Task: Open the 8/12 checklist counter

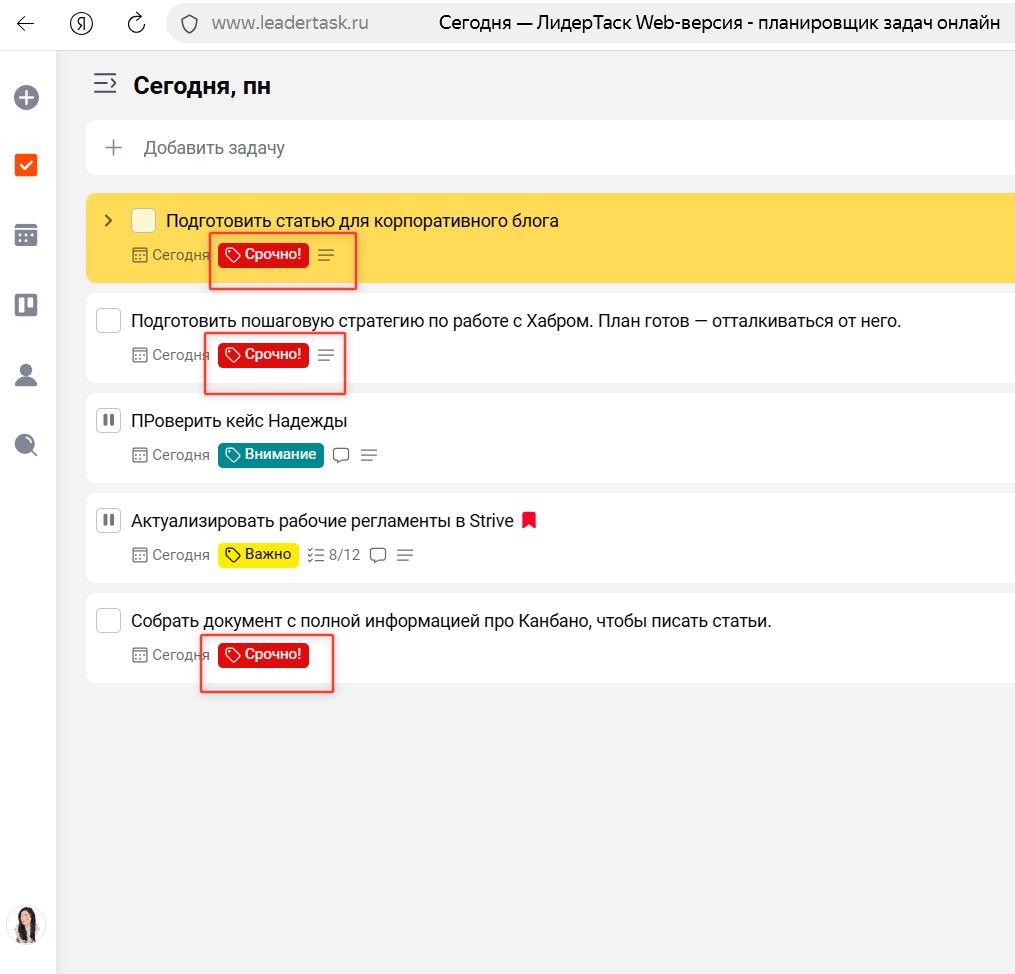Action: pos(333,555)
